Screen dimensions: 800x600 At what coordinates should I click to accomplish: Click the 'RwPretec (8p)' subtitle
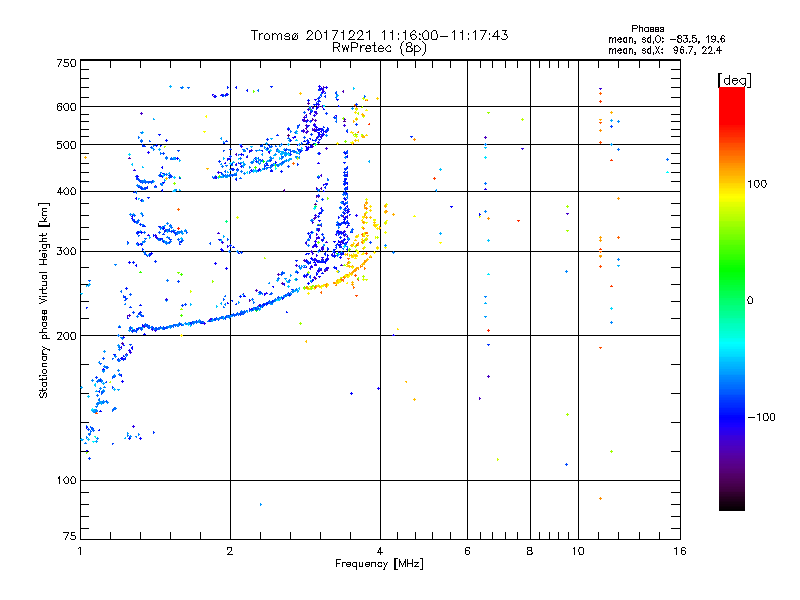tap(379, 48)
